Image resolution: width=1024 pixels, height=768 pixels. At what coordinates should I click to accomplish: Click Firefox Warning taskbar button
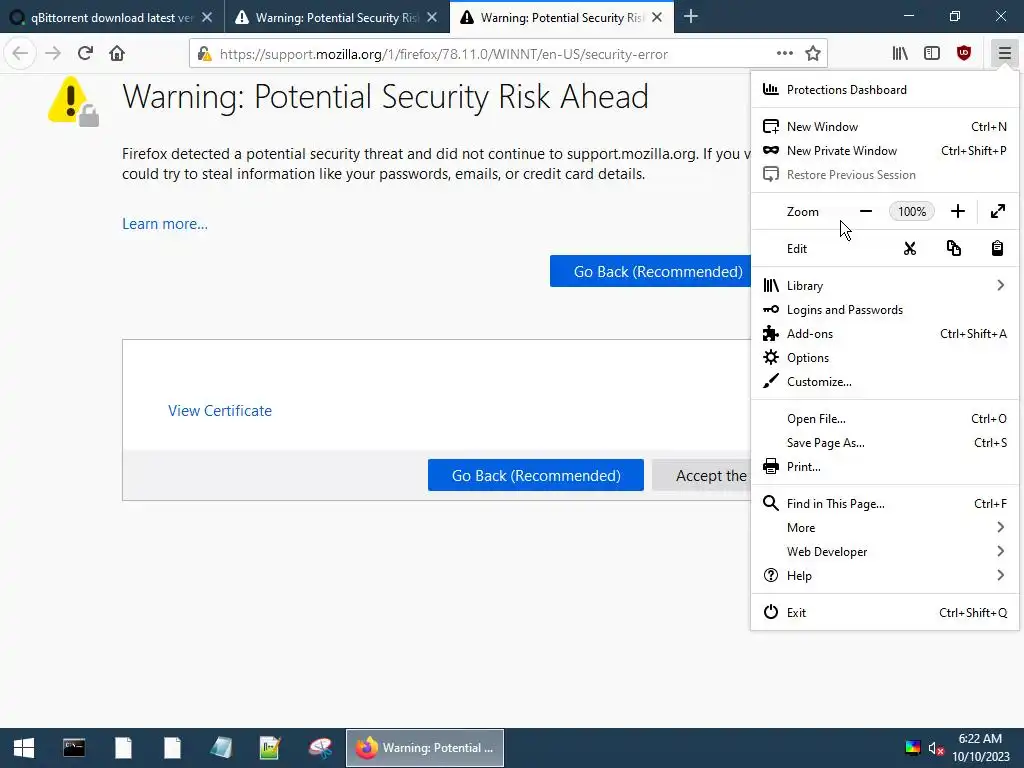[x=424, y=748]
